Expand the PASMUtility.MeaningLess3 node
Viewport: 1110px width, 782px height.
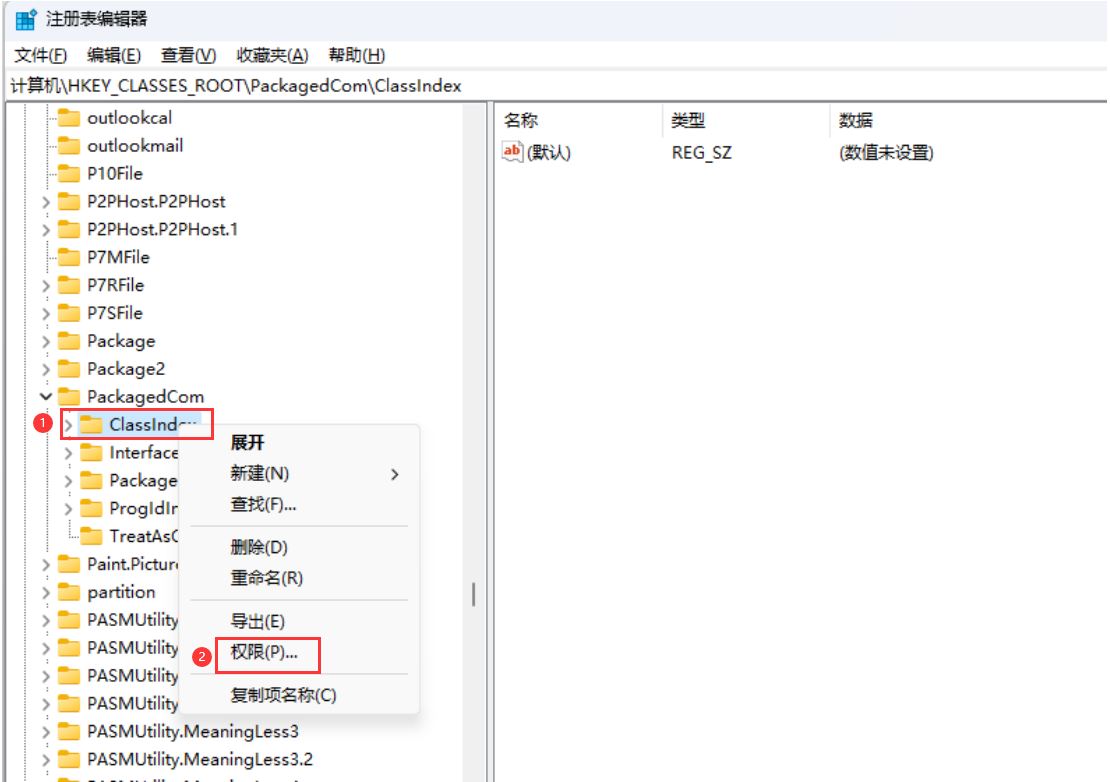point(45,731)
